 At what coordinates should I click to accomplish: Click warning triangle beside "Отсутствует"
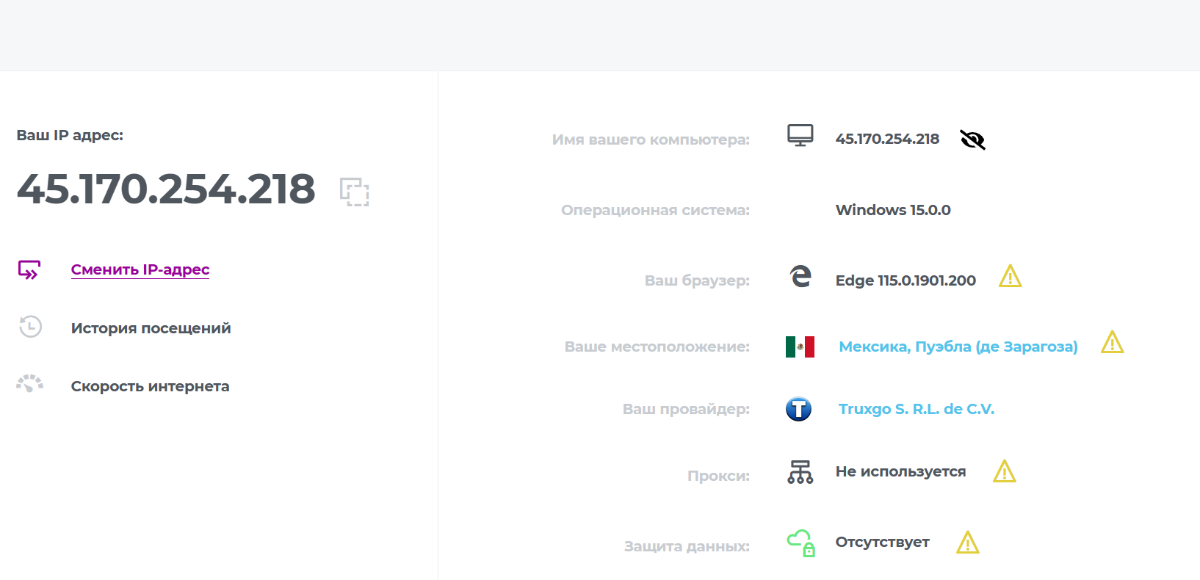pos(967,542)
